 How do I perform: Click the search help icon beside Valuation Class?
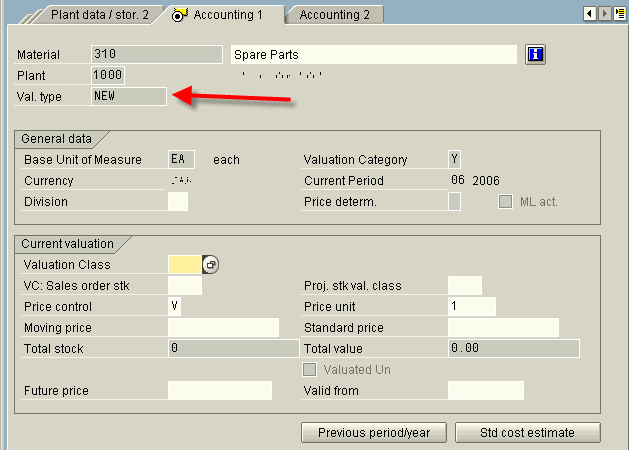click(x=210, y=265)
